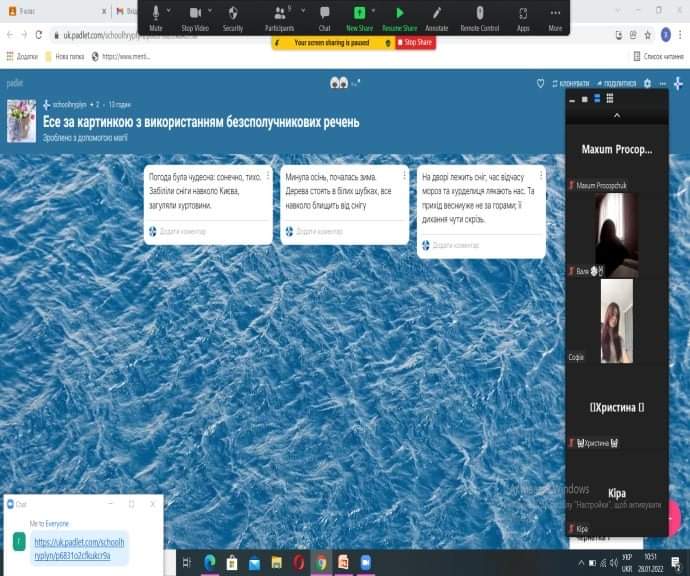Open menu of post 'На дворі лежить сніг'
690x576 pixels.
(541, 176)
